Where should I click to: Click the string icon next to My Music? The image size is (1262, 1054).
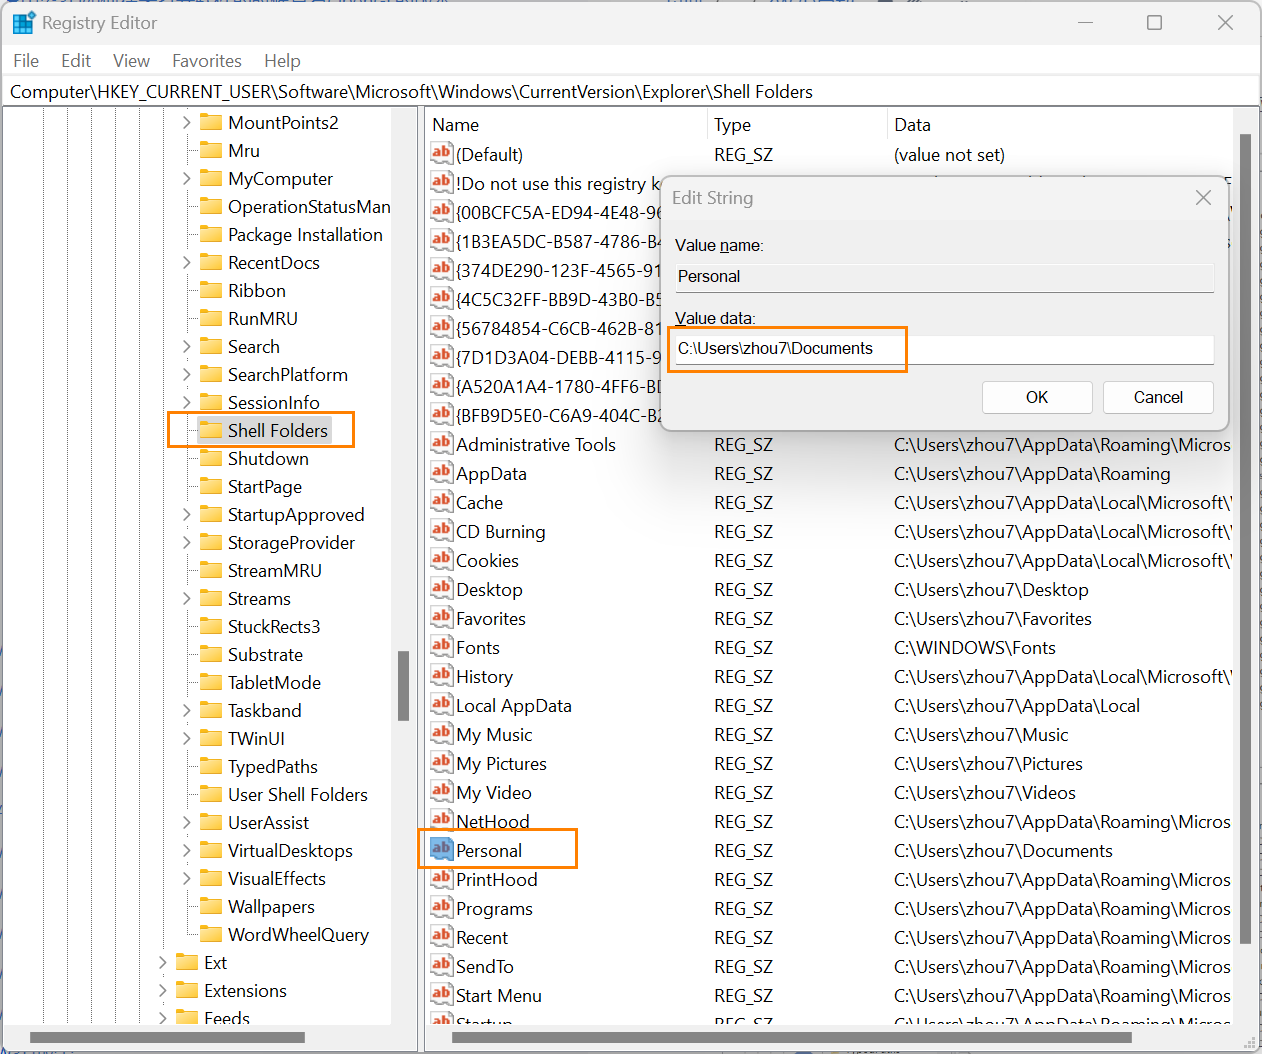click(441, 733)
